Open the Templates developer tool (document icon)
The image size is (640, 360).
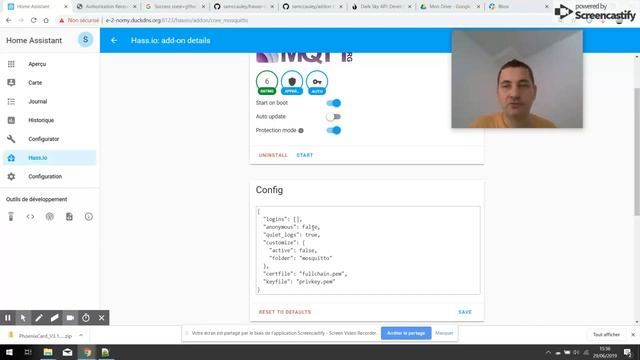point(69,217)
